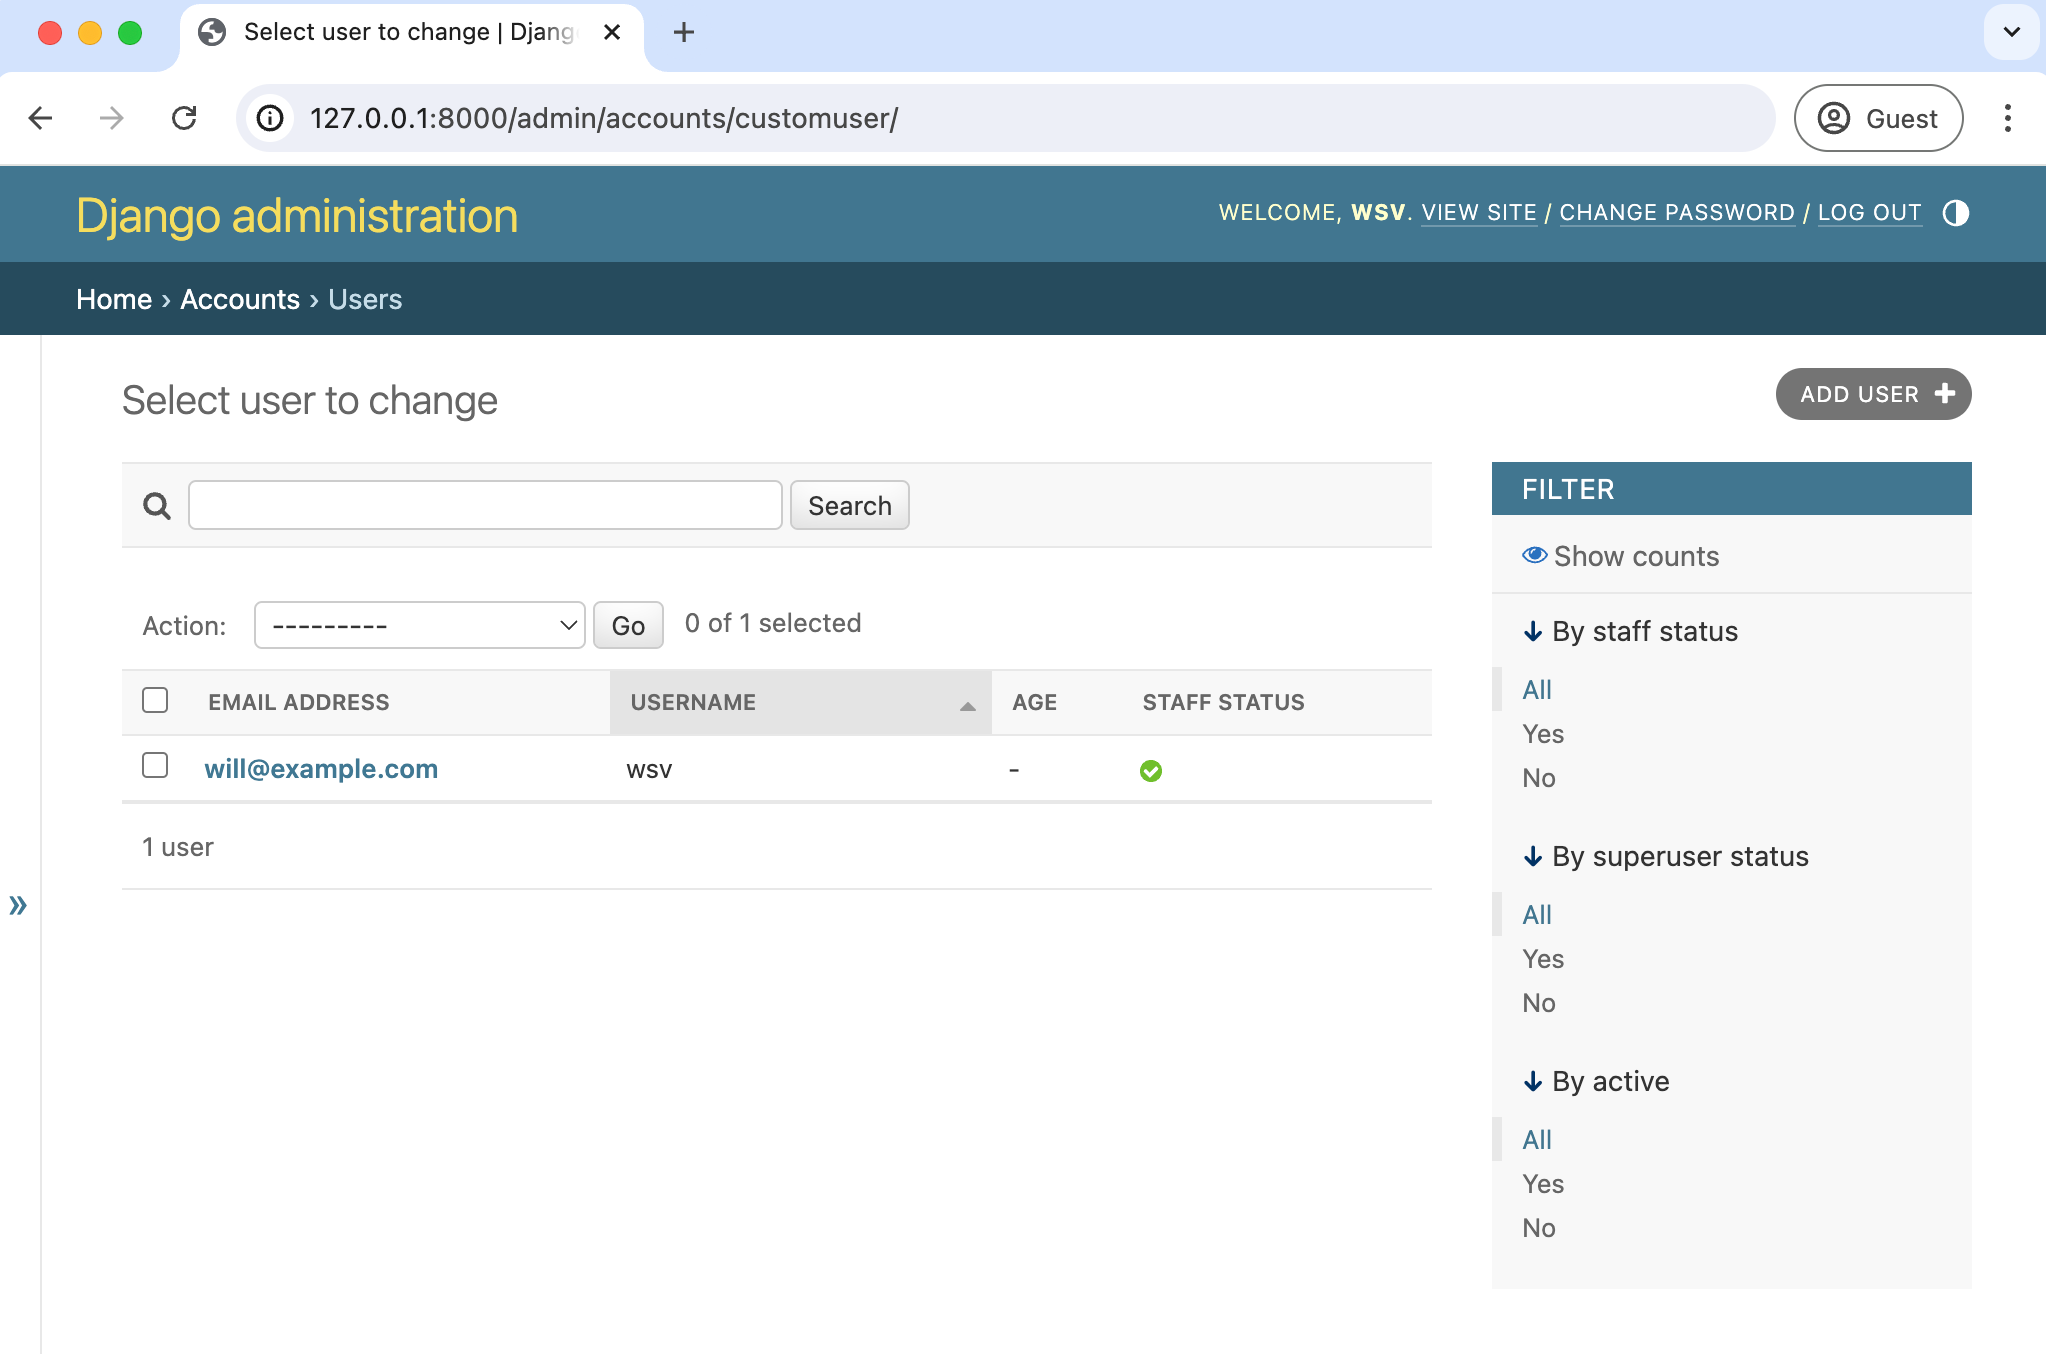
Task: Filter active by No
Action: (x=1539, y=1227)
